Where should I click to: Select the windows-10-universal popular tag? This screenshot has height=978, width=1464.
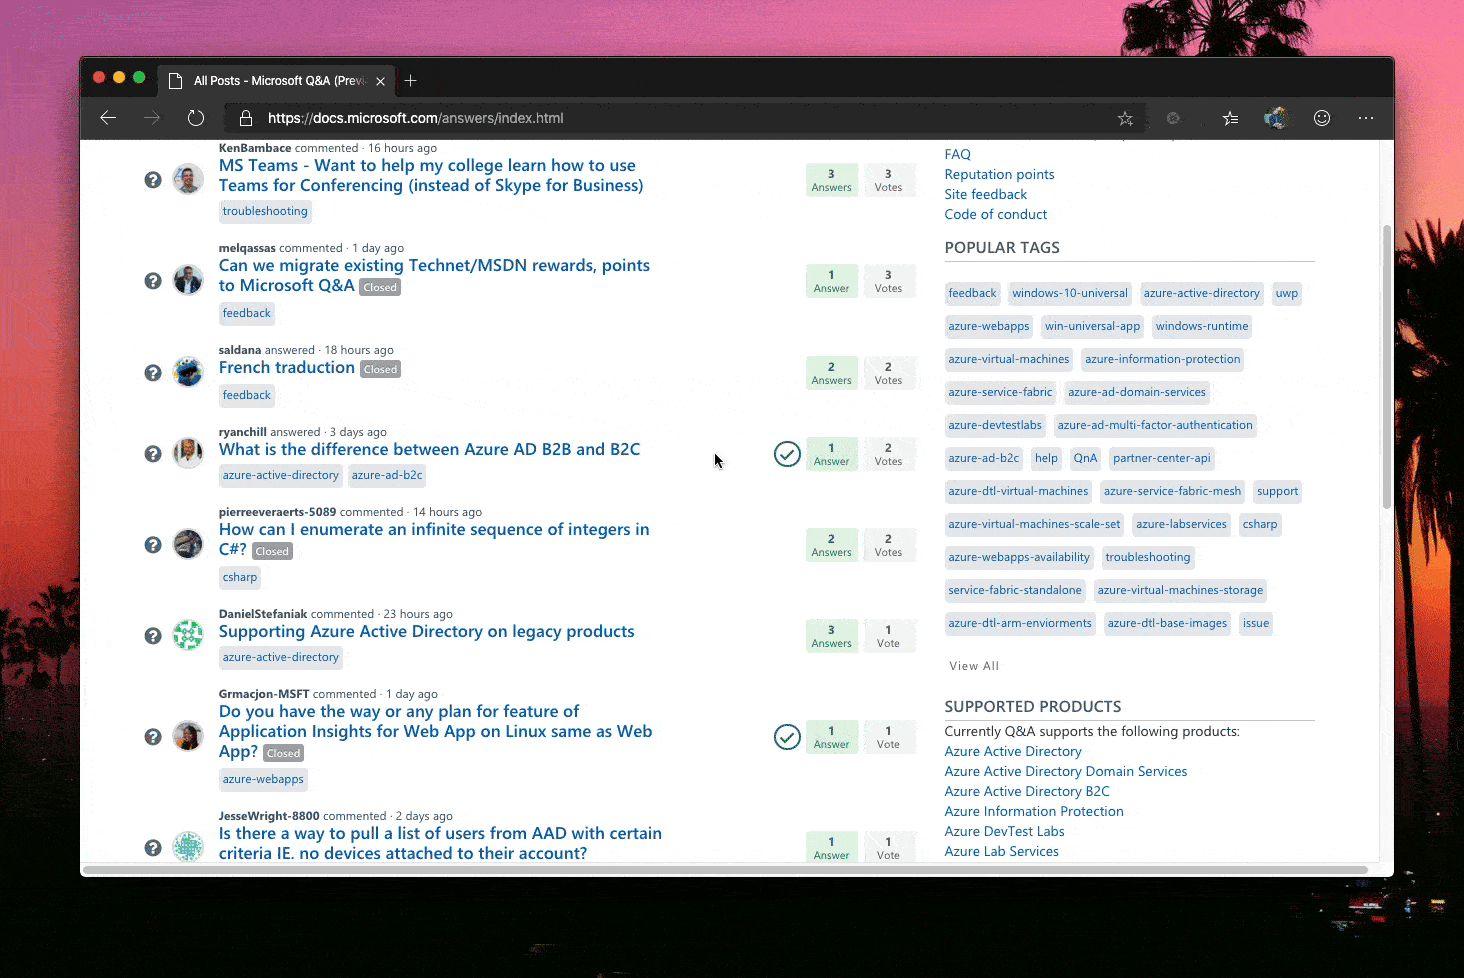point(1070,293)
